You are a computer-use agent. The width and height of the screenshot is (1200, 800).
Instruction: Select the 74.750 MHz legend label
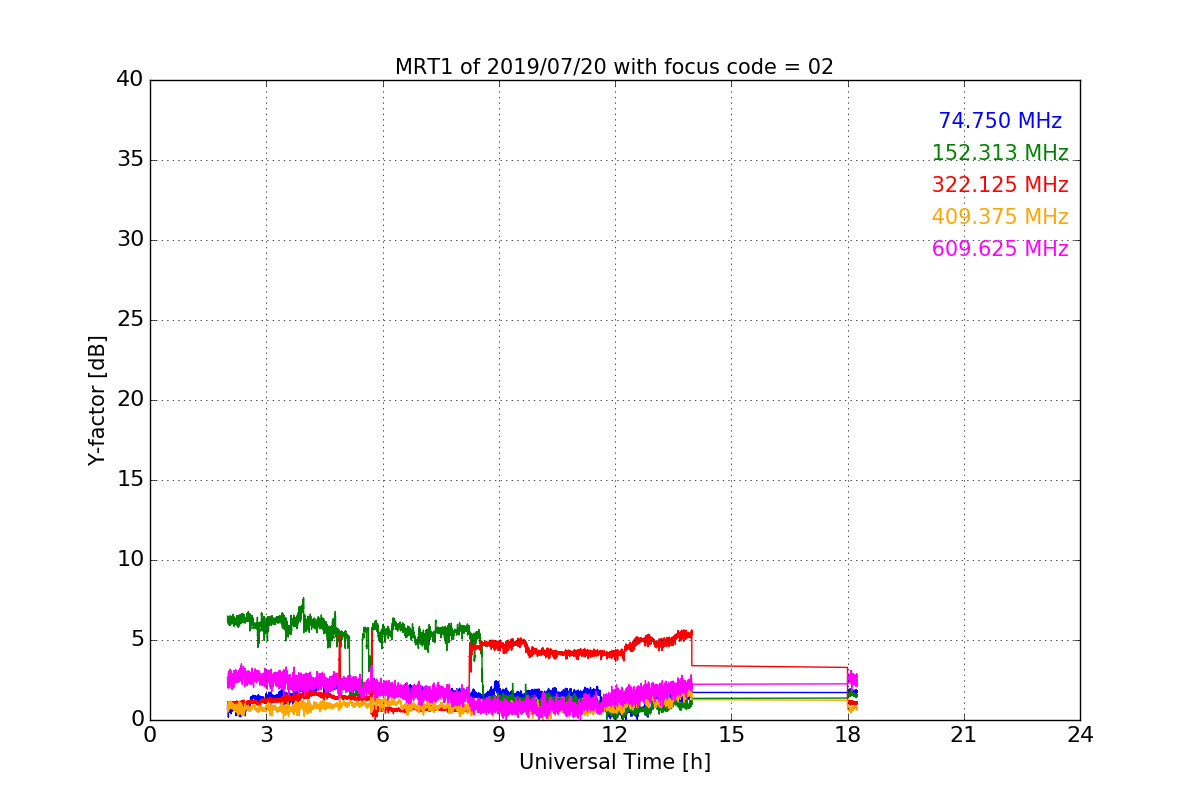(1000, 121)
